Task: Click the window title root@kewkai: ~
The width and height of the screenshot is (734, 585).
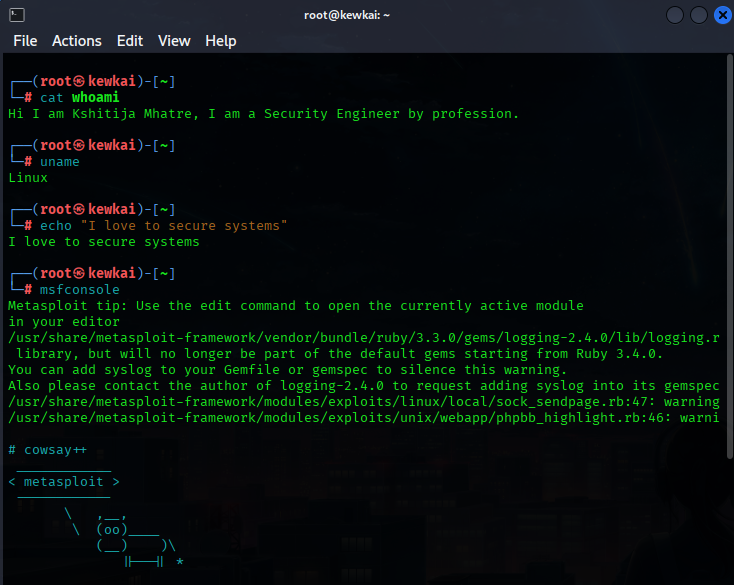Action: pos(347,15)
